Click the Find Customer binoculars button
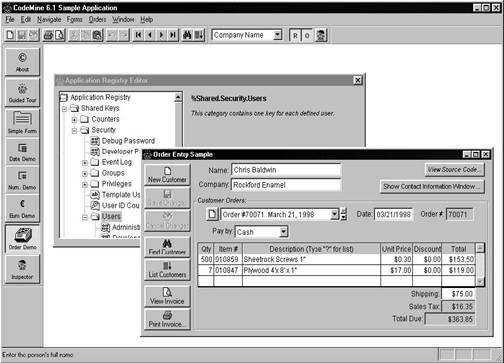 click(x=167, y=247)
